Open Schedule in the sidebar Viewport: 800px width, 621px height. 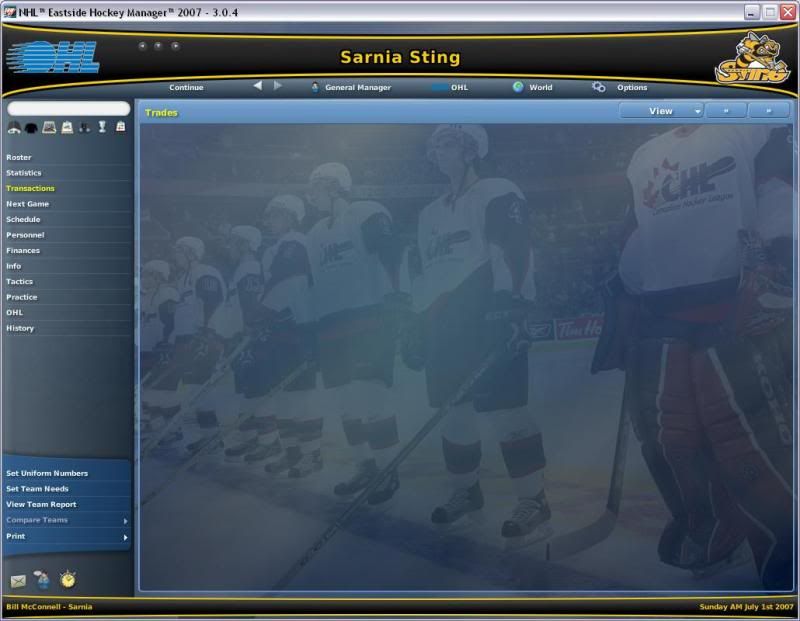pos(23,219)
